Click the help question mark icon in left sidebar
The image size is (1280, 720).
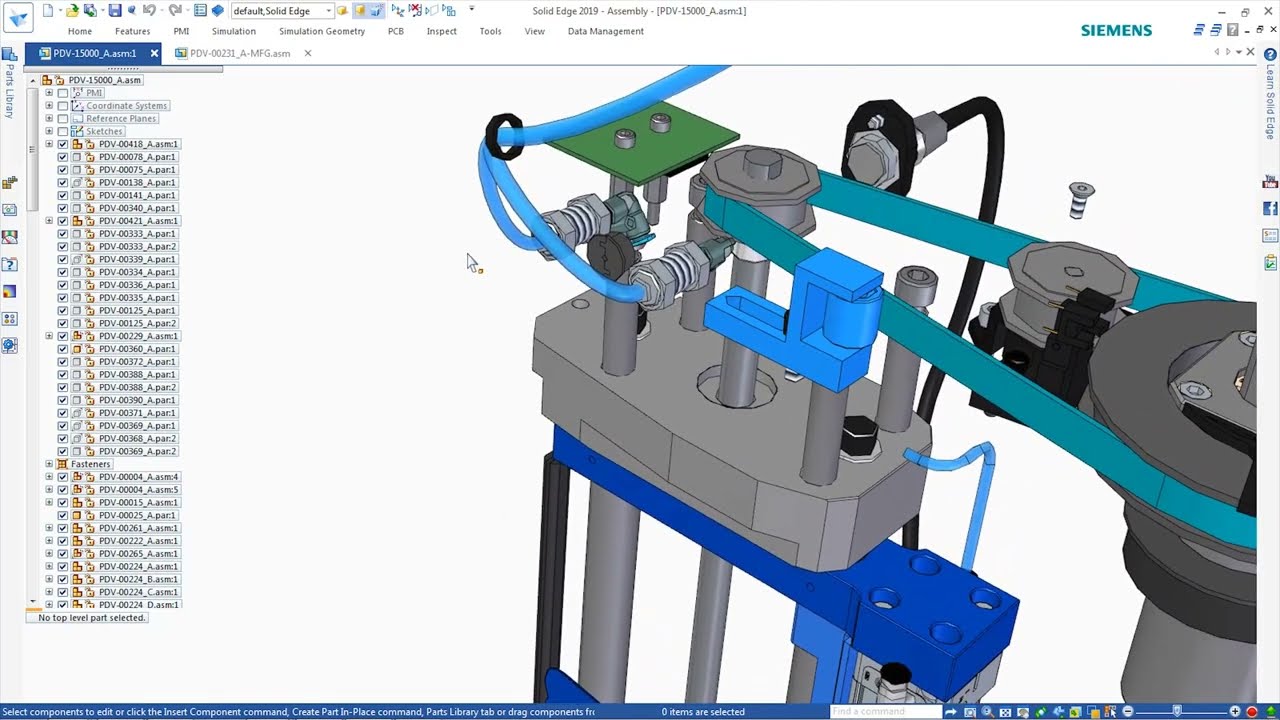(x=10, y=265)
